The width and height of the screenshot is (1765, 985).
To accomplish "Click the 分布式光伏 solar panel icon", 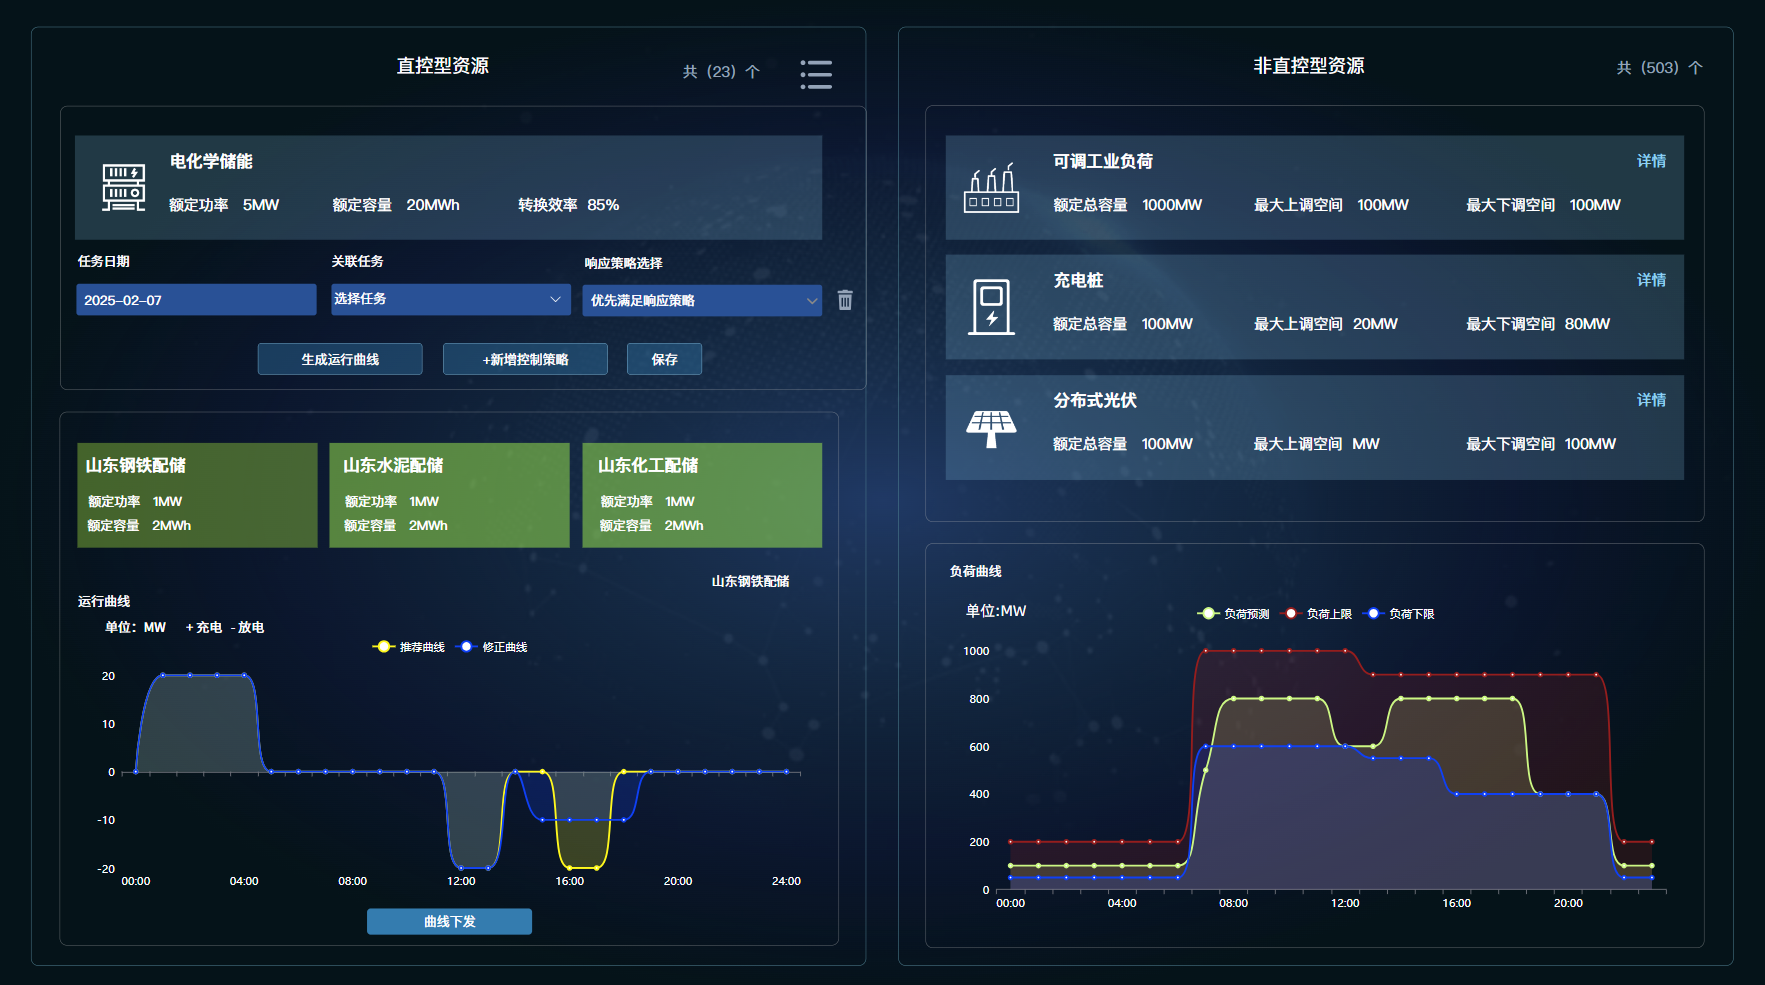I will tap(990, 427).
